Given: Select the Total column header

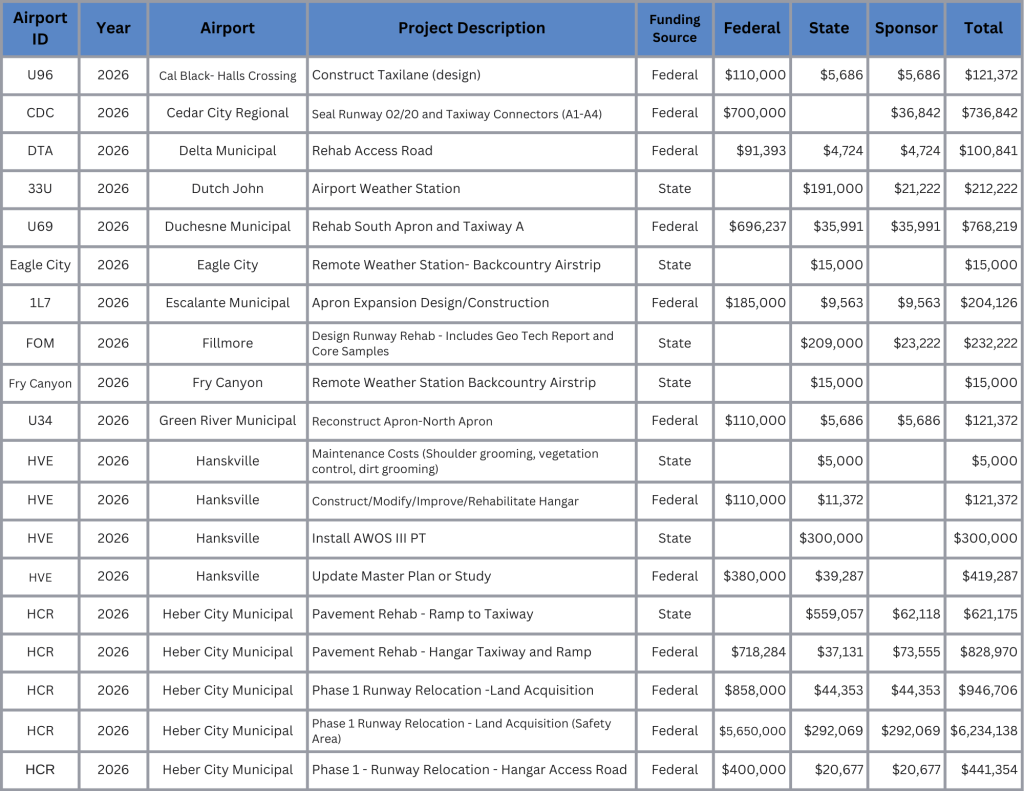Looking at the screenshot, I should [x=983, y=28].
